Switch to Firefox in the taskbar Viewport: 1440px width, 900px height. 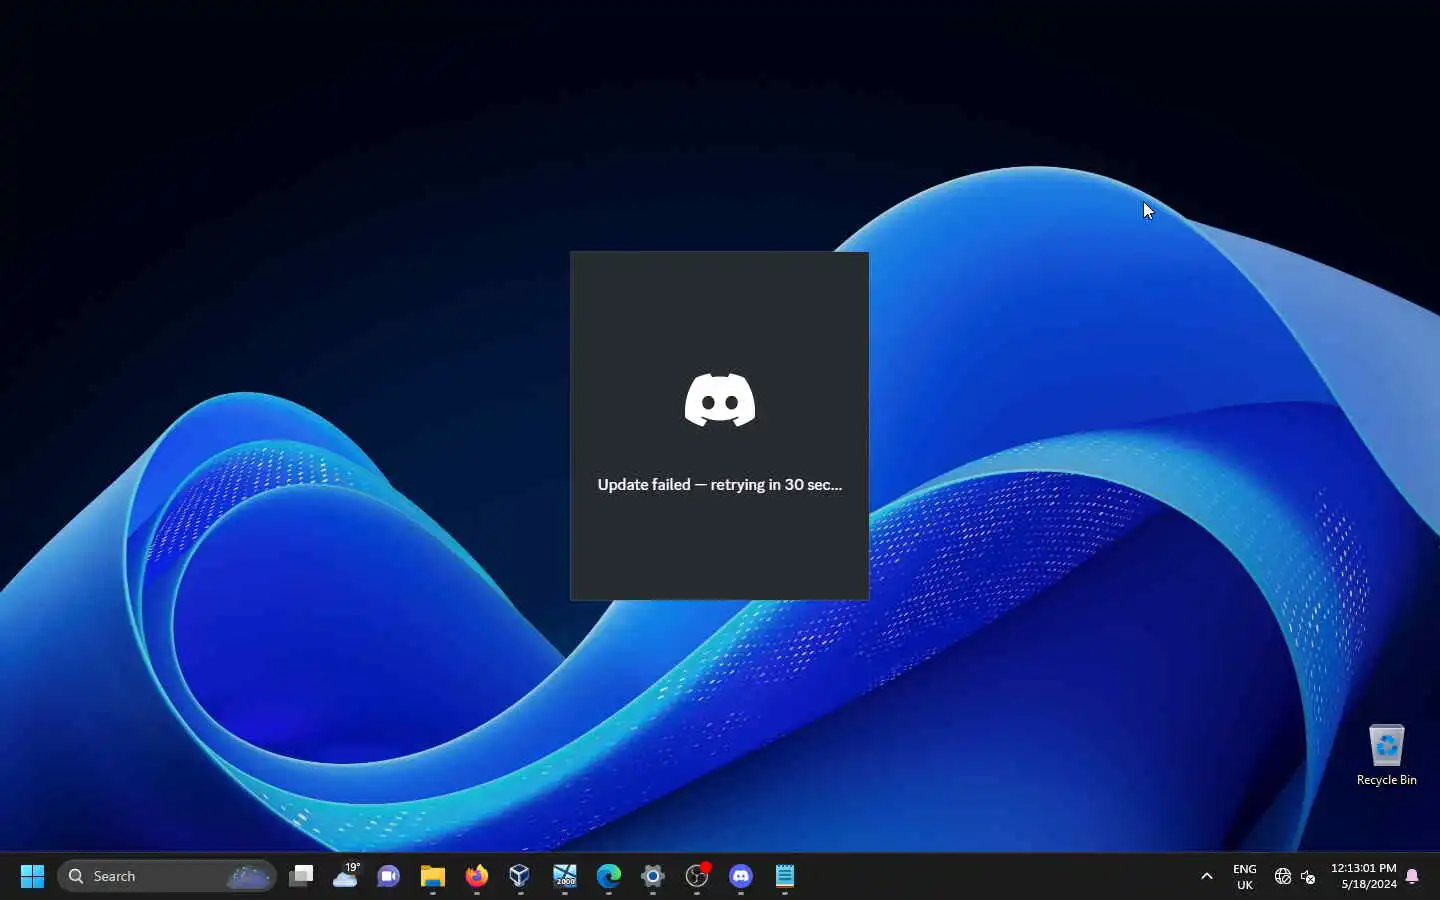[477, 876]
